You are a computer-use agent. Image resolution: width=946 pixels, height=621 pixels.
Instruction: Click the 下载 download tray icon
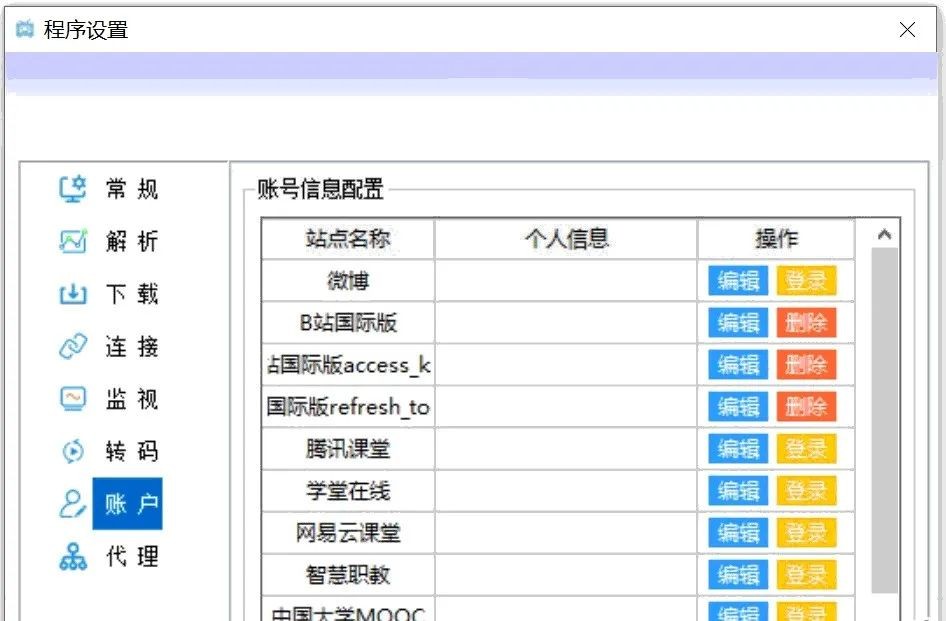point(73,294)
